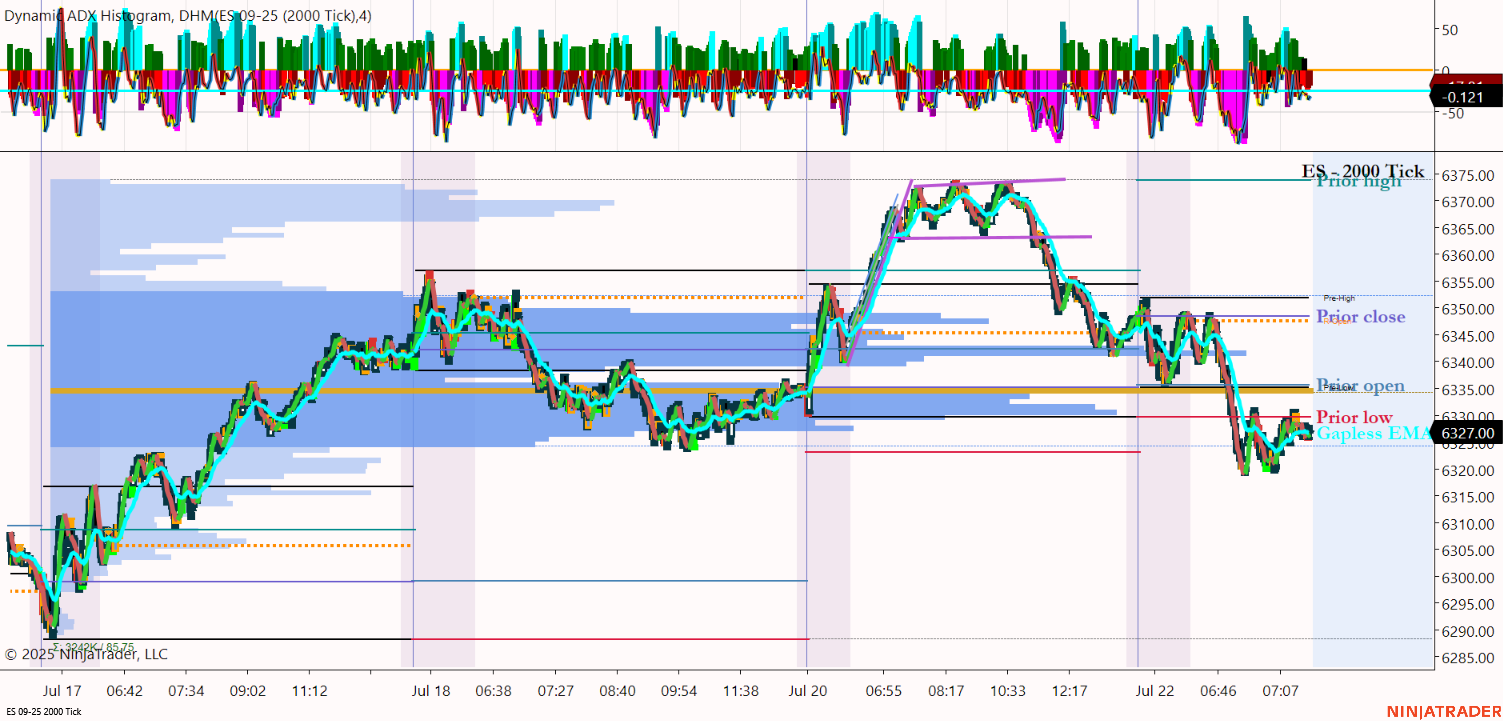Click the "Pre-High" level label
This screenshot has height=721, width=1503.
(1339, 298)
